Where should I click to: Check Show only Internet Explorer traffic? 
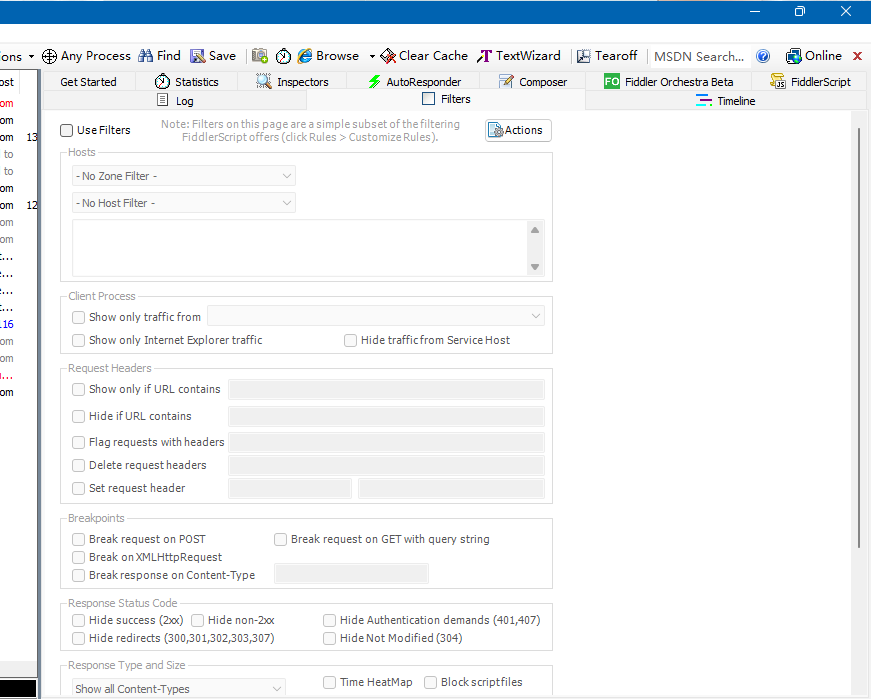(x=78, y=340)
